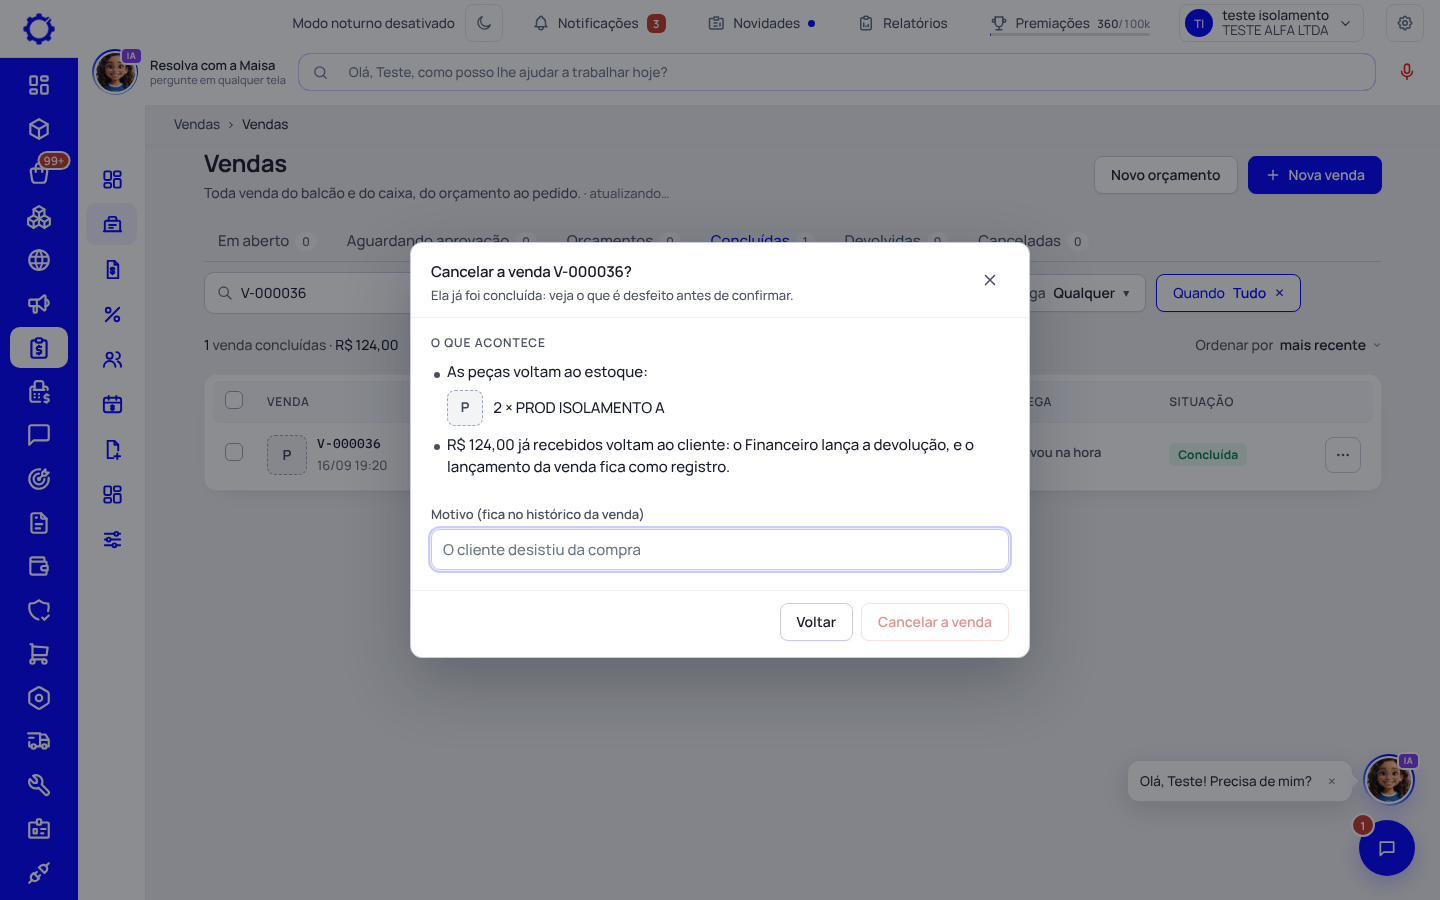The height and width of the screenshot is (900, 1440).
Task: Open the three-dots menu for sale V-000036
Action: click(x=1343, y=455)
